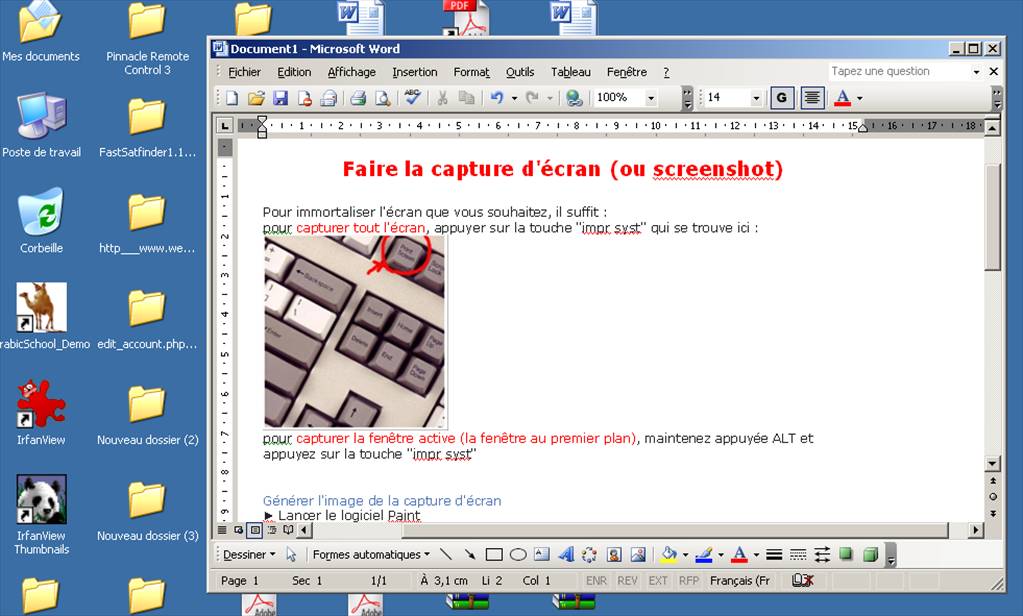The width and height of the screenshot is (1023, 616).
Task: Open the Affichage menu
Action: pyautogui.click(x=352, y=72)
